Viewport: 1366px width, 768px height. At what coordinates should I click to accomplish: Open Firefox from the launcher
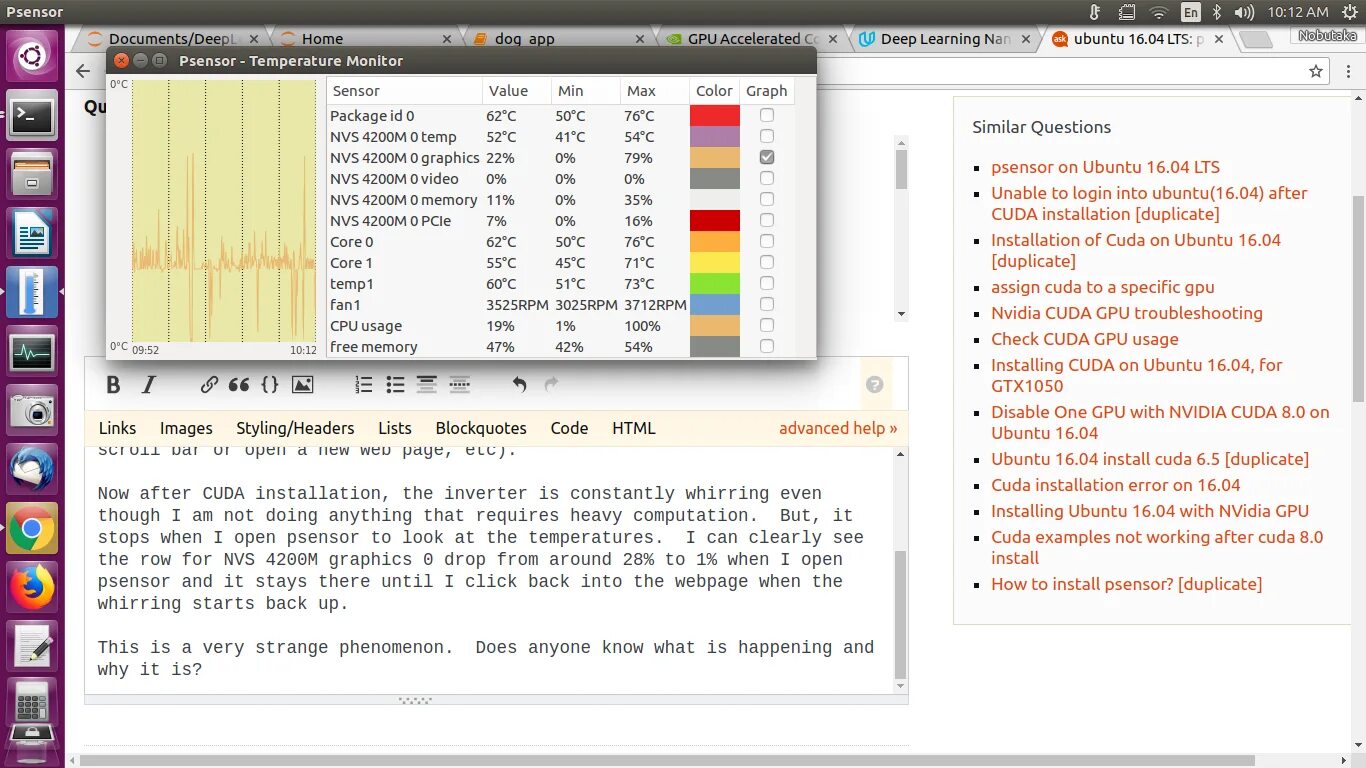[32, 587]
